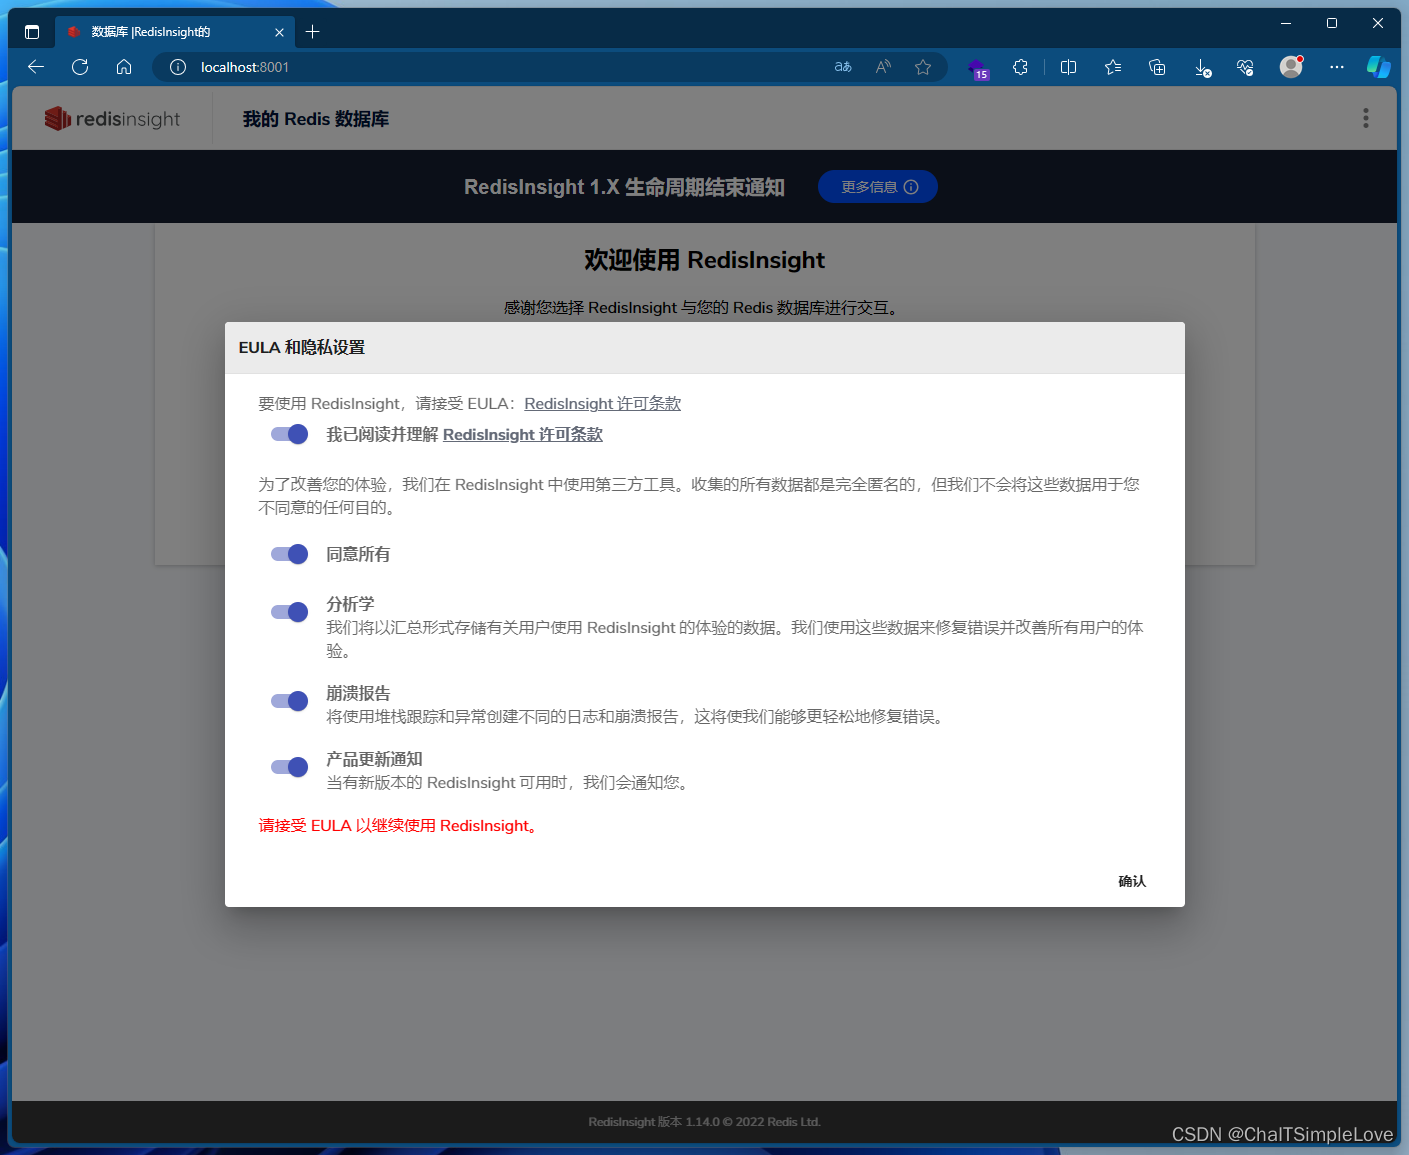The width and height of the screenshot is (1409, 1155).
Task: Open the RedisInsight three-dot menu
Action: pos(1365,118)
